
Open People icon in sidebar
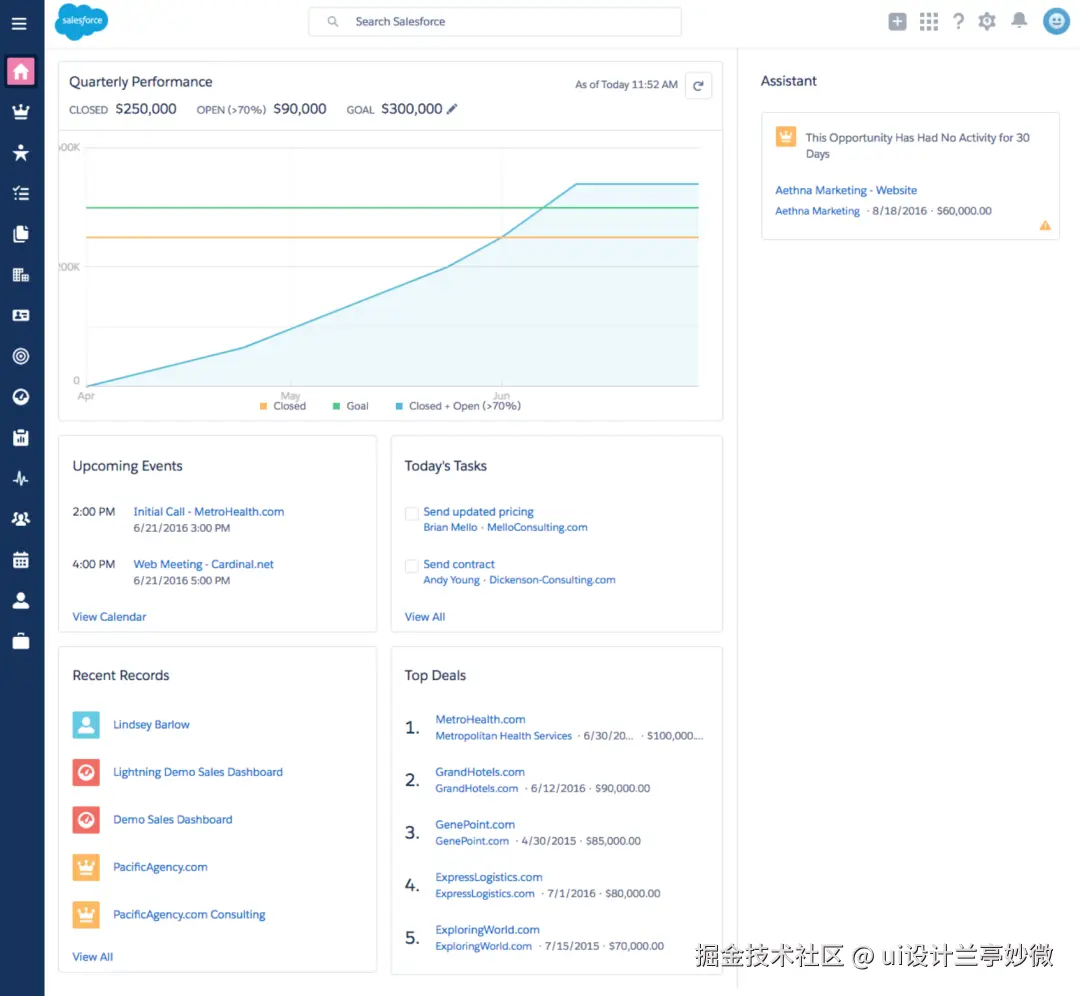point(21,601)
